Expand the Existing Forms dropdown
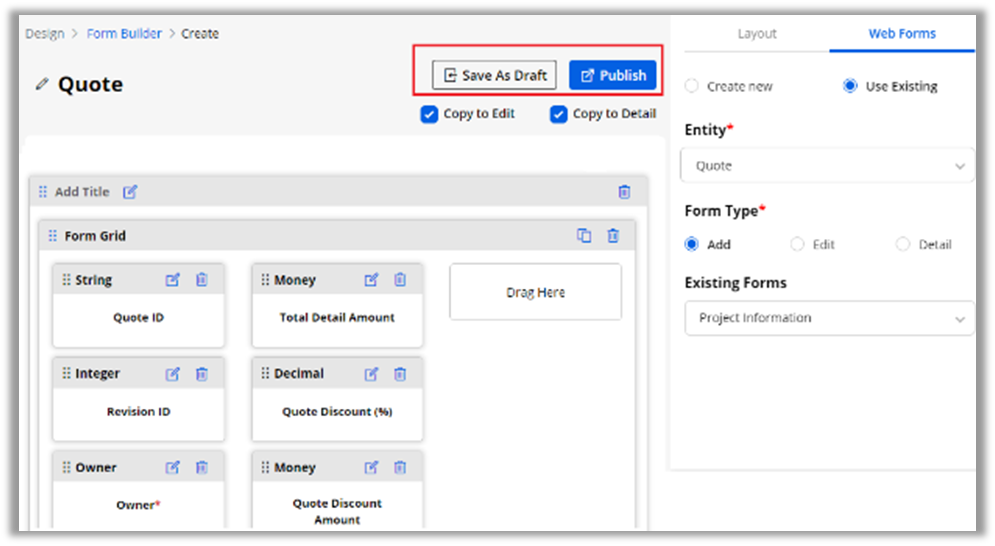Screen dimensions: 995x546 [826, 318]
